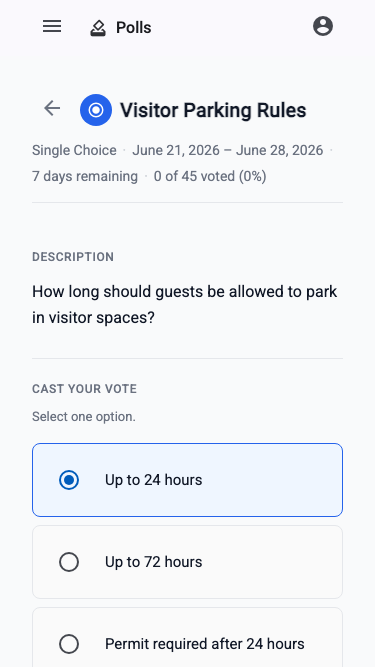Click the "Up to 24 hours" option label text

pos(153,480)
